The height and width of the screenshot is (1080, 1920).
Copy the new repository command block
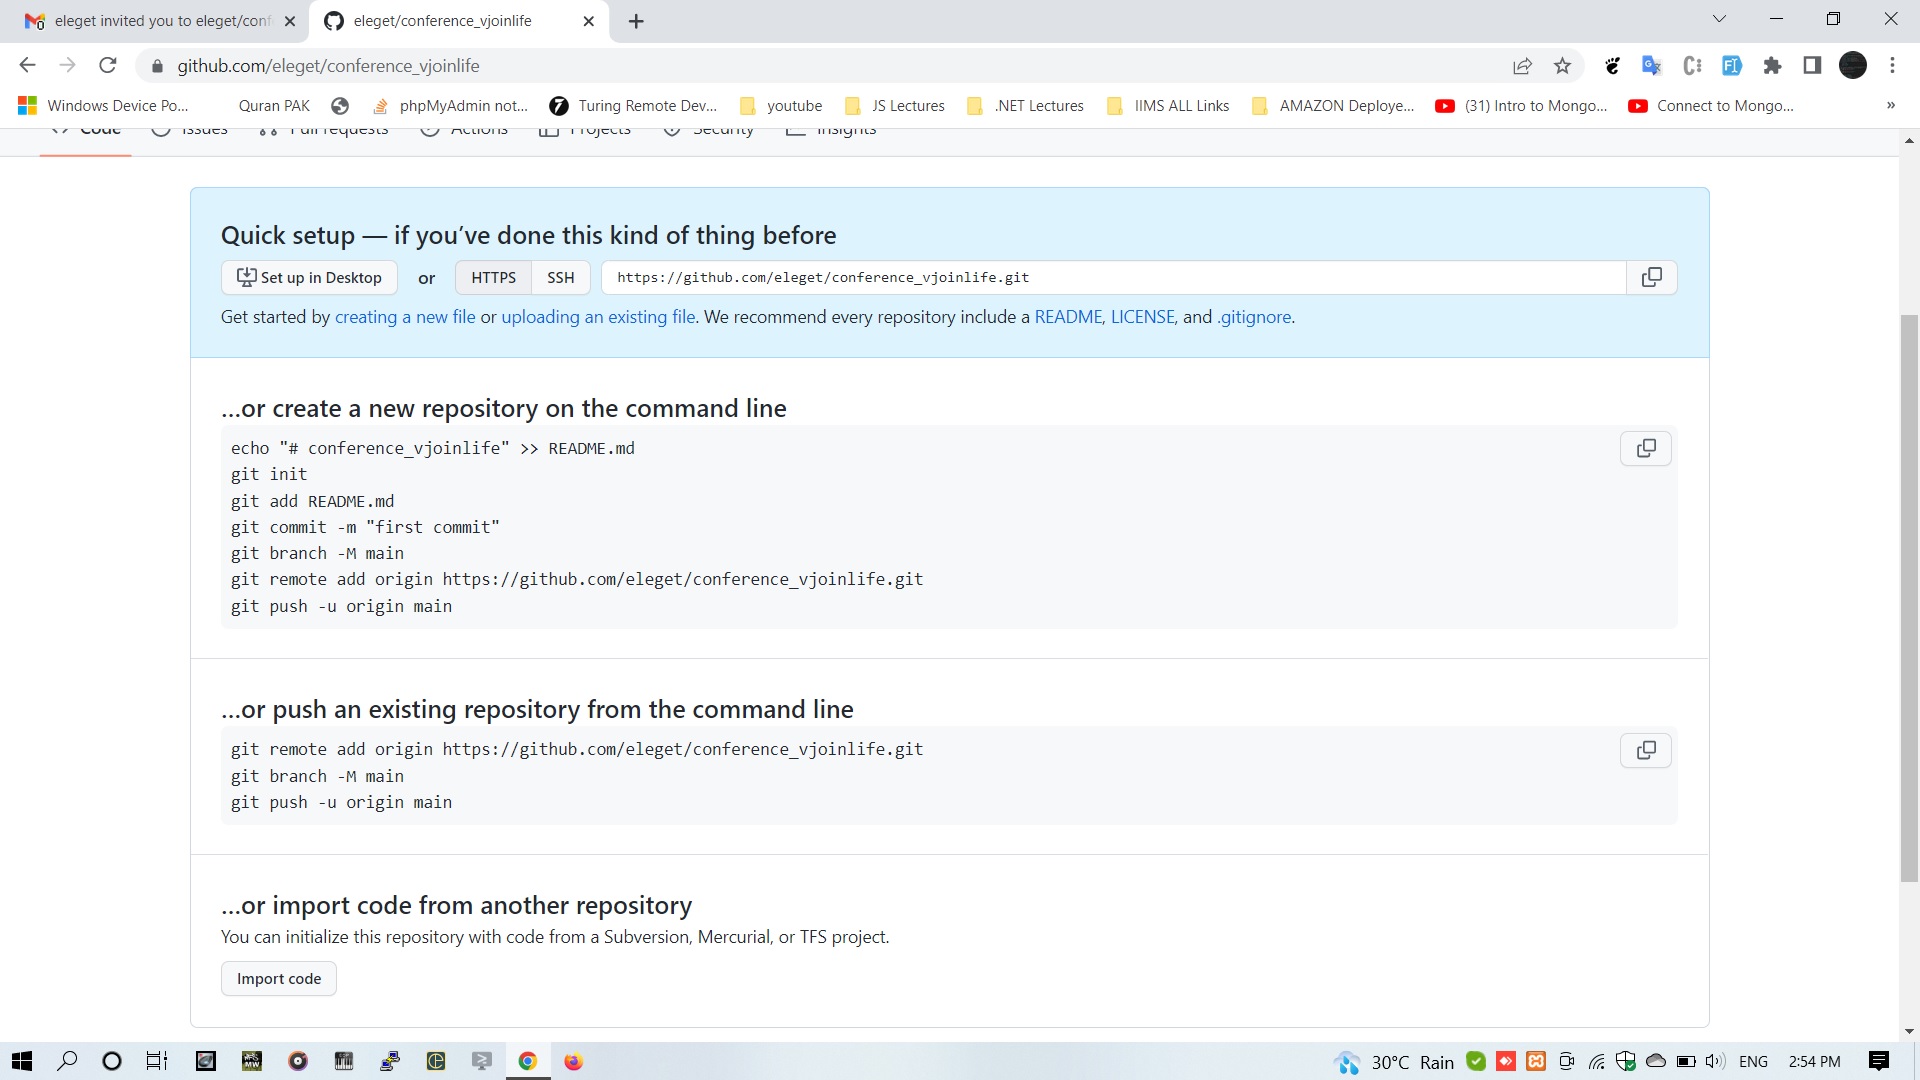(x=1645, y=448)
